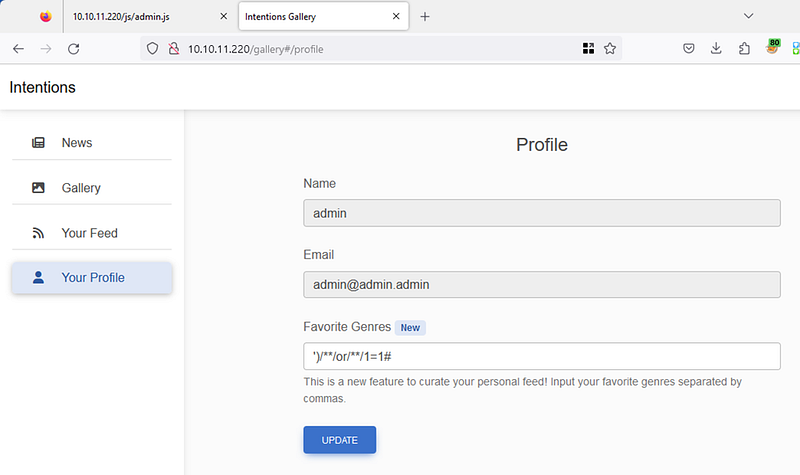The image size is (800, 475).
Task: Open the Pocket save icon
Action: (x=689, y=48)
